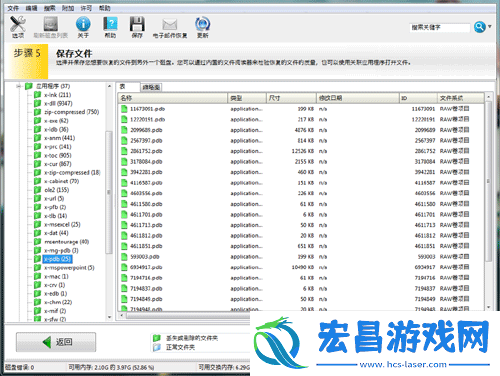Click folder icon beside x-pdb (25)
The image size is (500, 376).
[38, 259]
